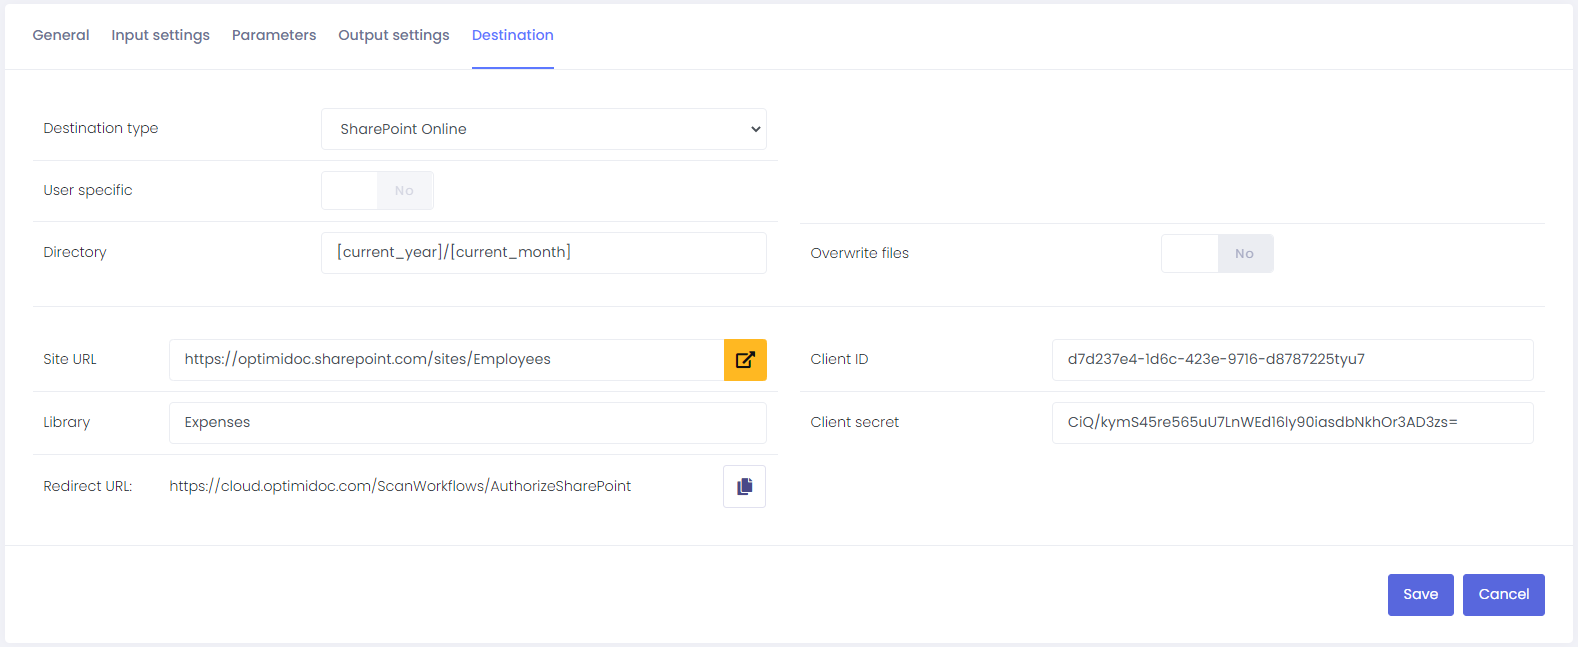Image resolution: width=1578 pixels, height=647 pixels.
Task: Click the Directory label
Action: pos(75,252)
